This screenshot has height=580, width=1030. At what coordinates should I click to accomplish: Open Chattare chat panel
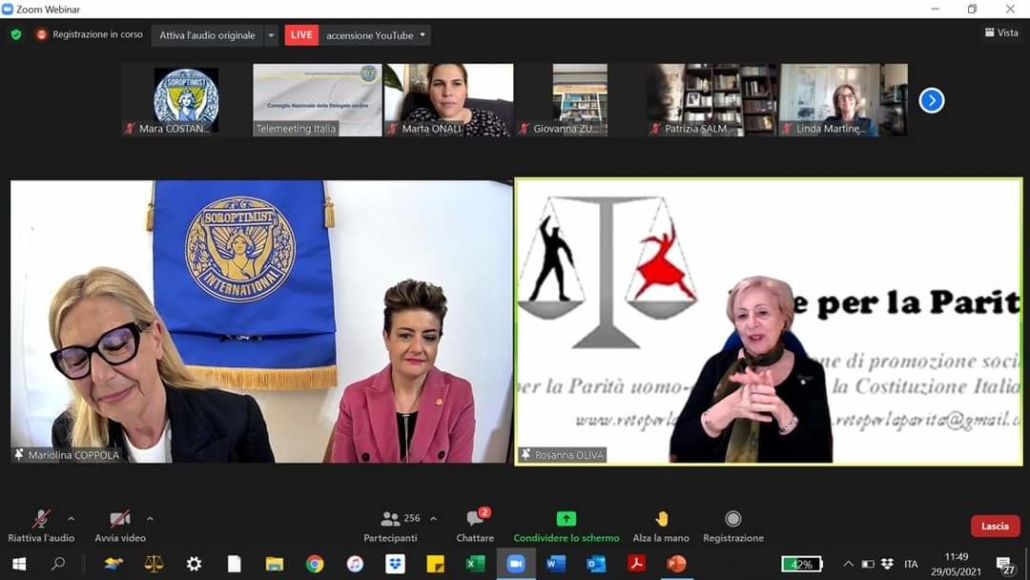475,526
